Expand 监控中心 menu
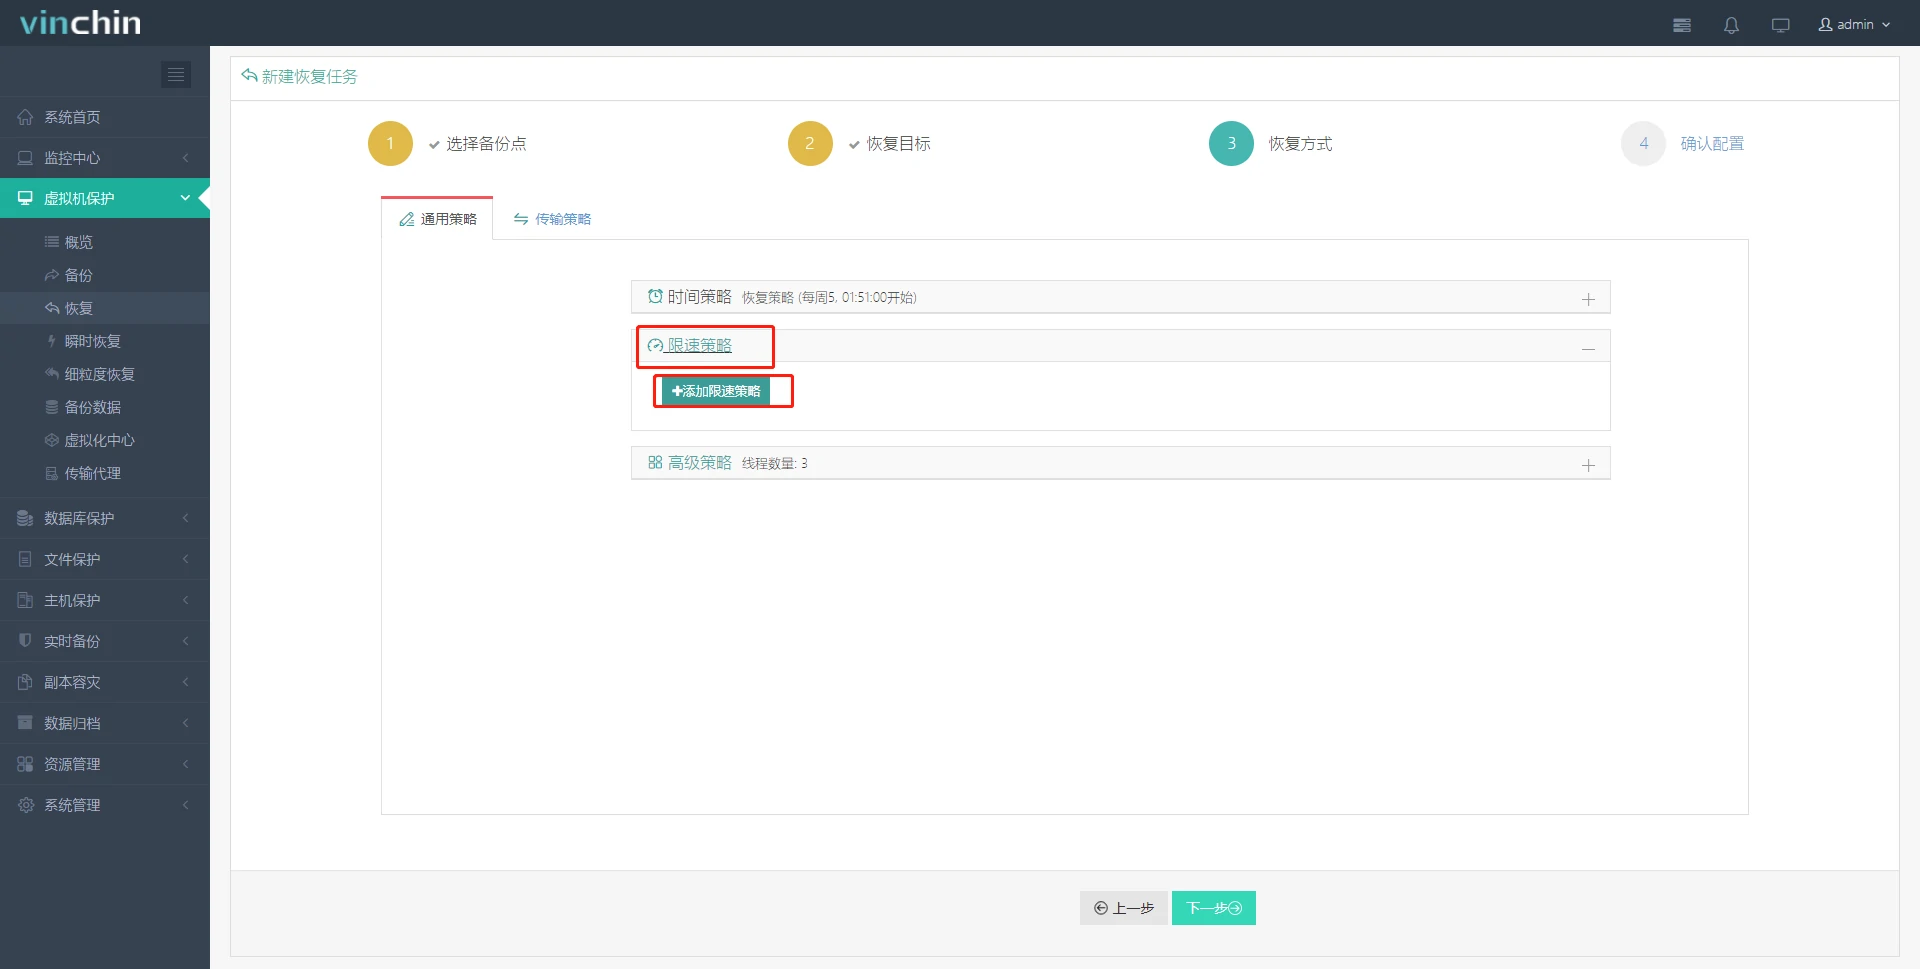The width and height of the screenshot is (1920, 969). pyautogui.click(x=105, y=158)
